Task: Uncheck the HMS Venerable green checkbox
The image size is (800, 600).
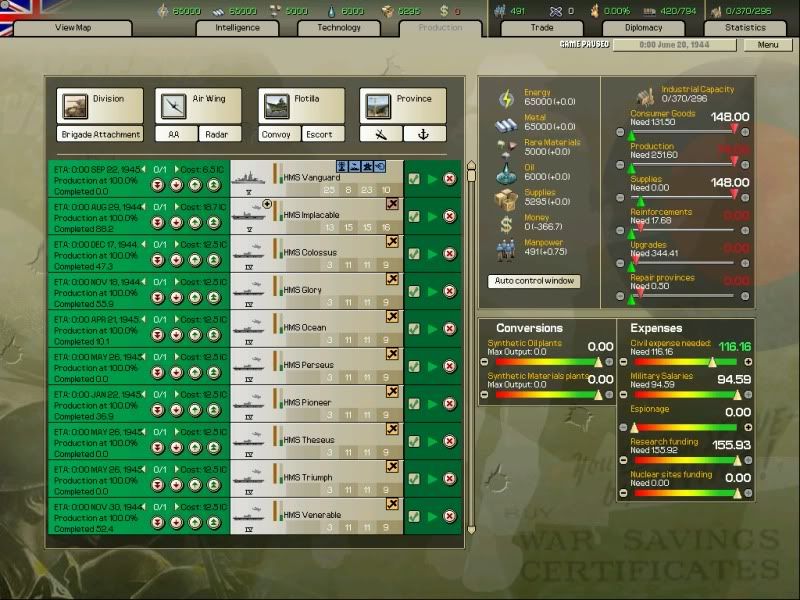Action: [413, 516]
